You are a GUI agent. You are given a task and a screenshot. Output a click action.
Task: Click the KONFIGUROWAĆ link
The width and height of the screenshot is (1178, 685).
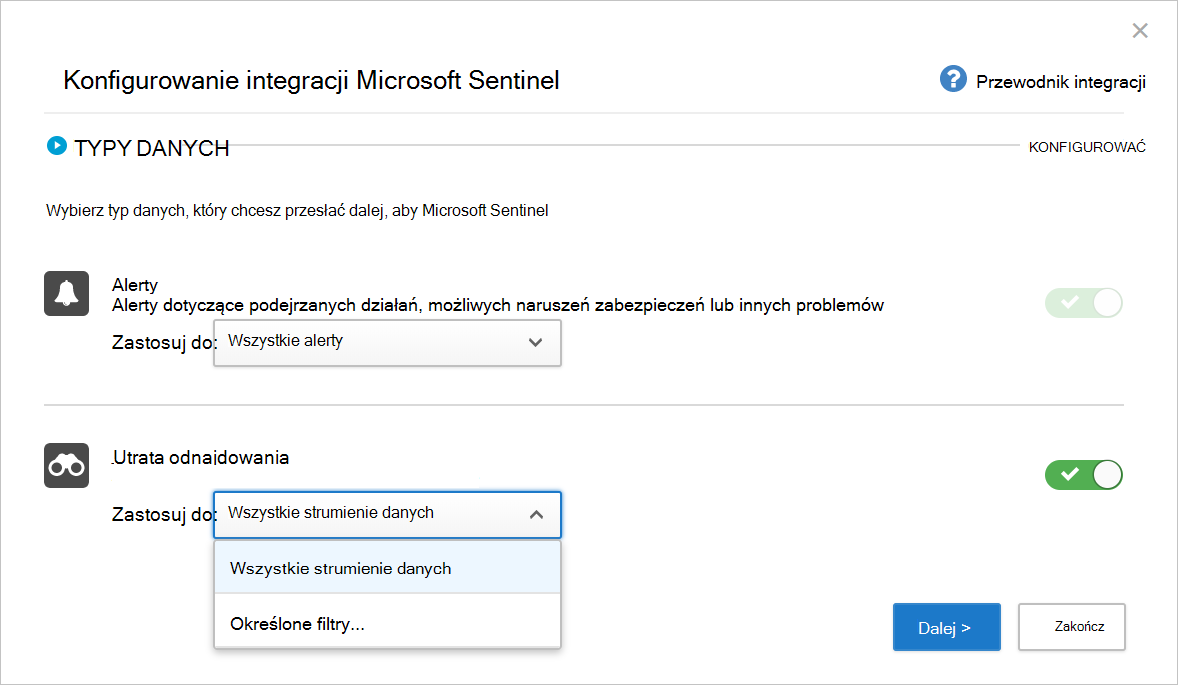(x=1087, y=146)
